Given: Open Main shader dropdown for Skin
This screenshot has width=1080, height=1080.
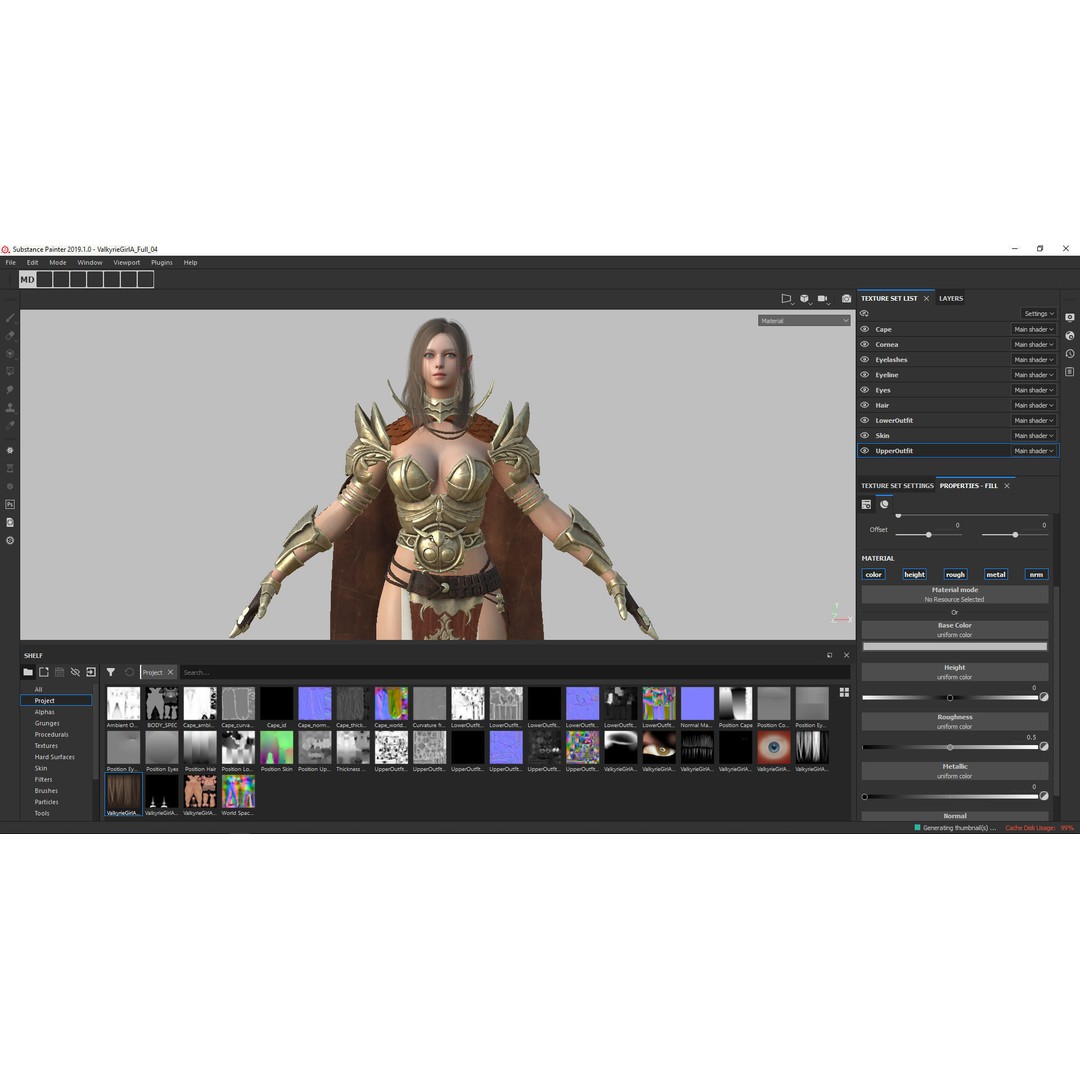Looking at the screenshot, I should click(1033, 435).
